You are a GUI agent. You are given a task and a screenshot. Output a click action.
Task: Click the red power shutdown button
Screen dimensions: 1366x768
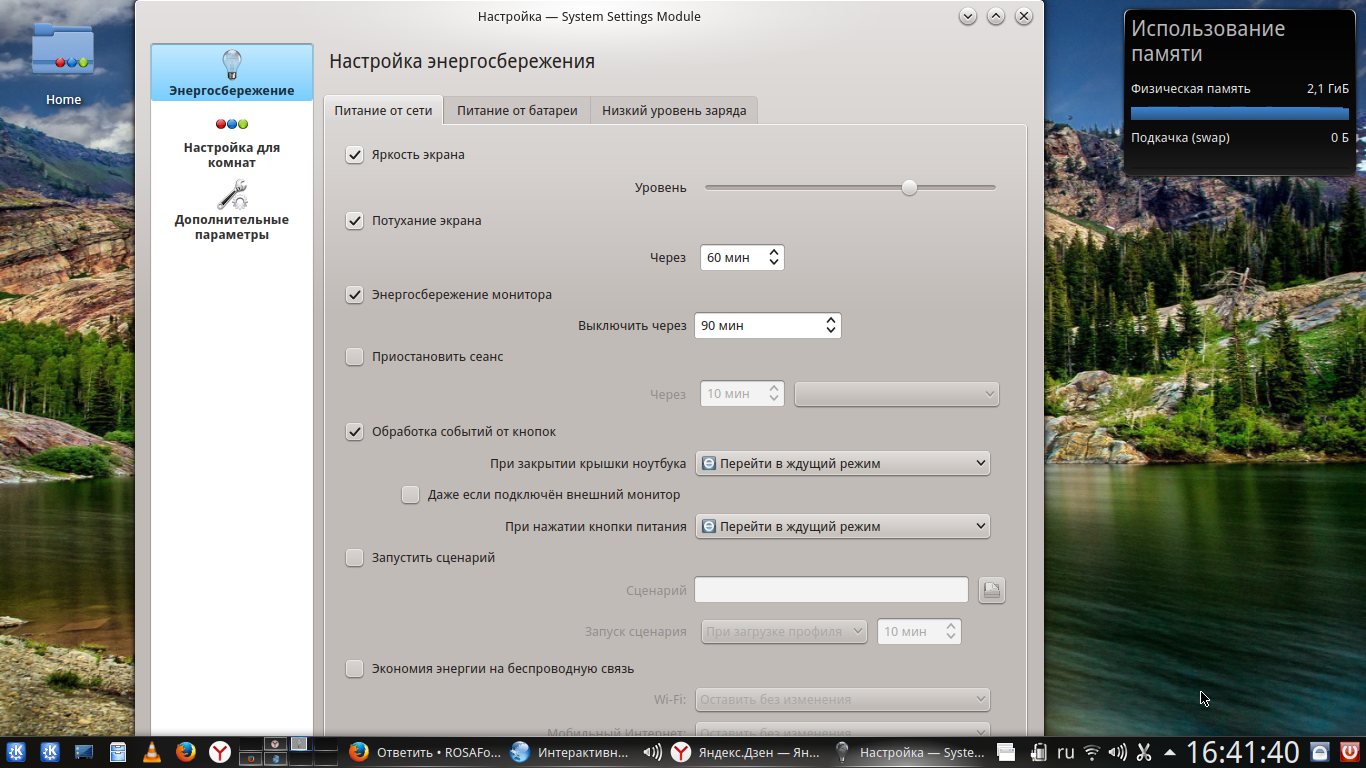pos(1350,752)
